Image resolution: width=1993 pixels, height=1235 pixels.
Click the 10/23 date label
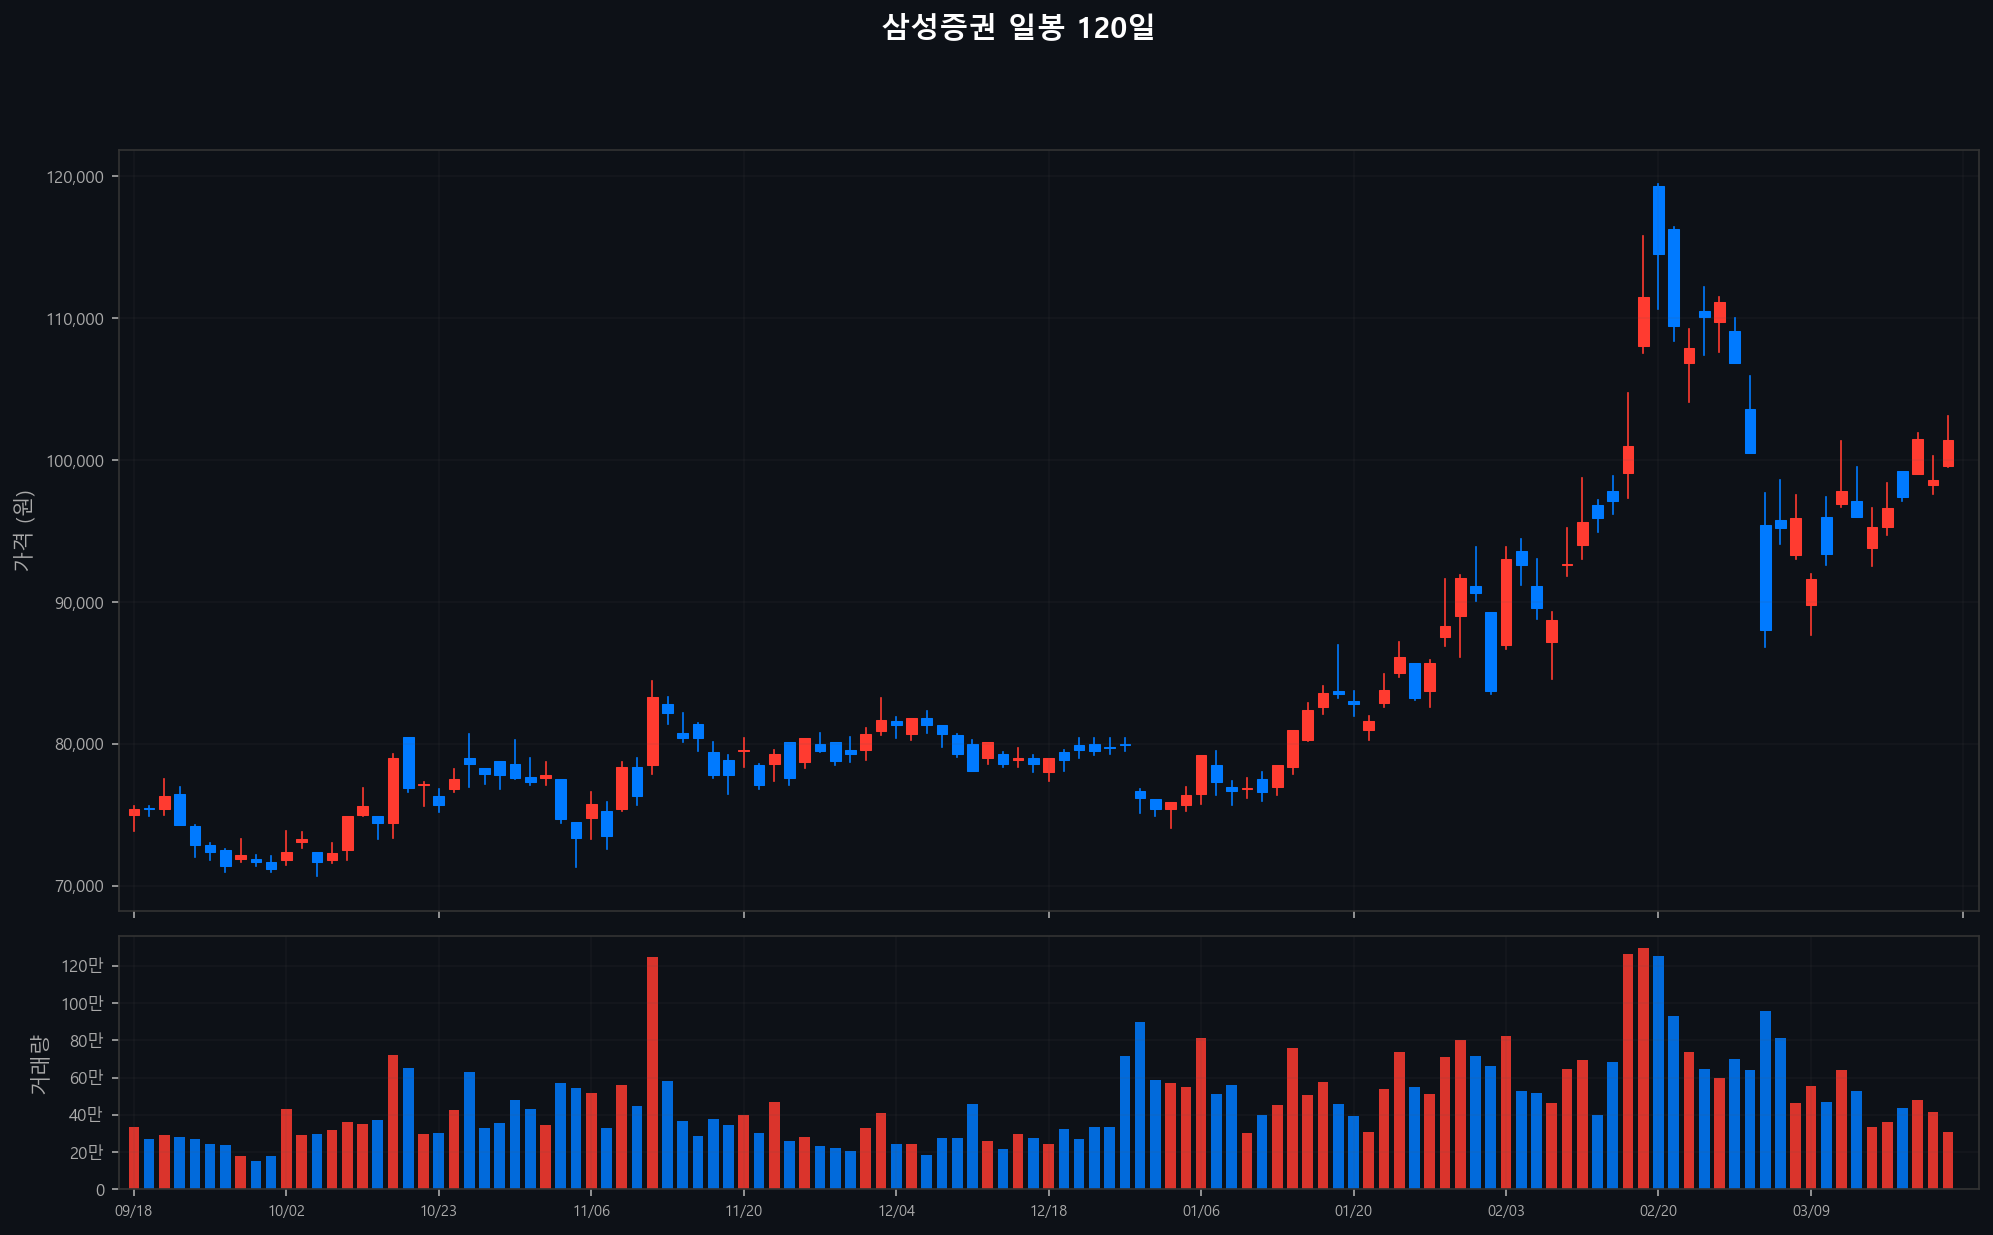coord(438,1211)
